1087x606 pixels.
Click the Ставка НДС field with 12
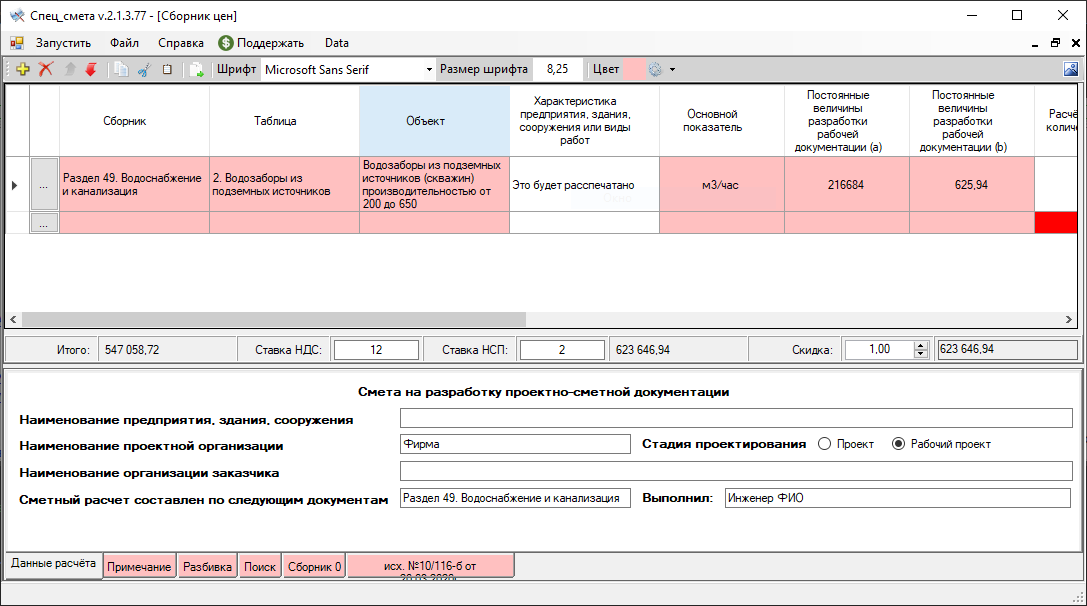[376, 350]
